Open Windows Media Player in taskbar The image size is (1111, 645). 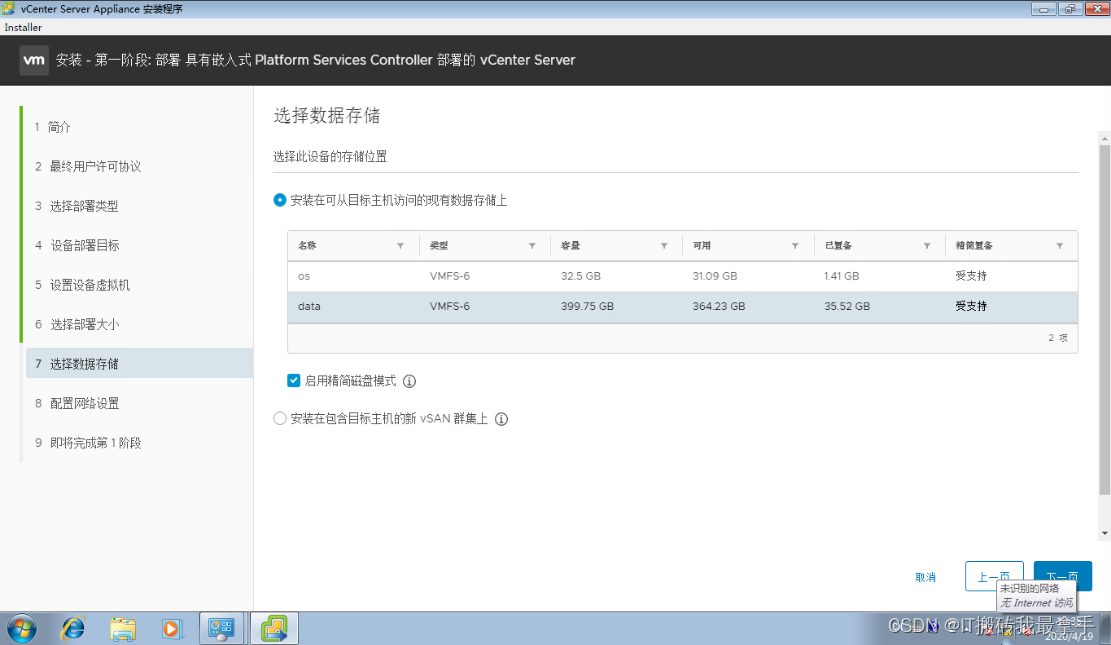pos(171,629)
